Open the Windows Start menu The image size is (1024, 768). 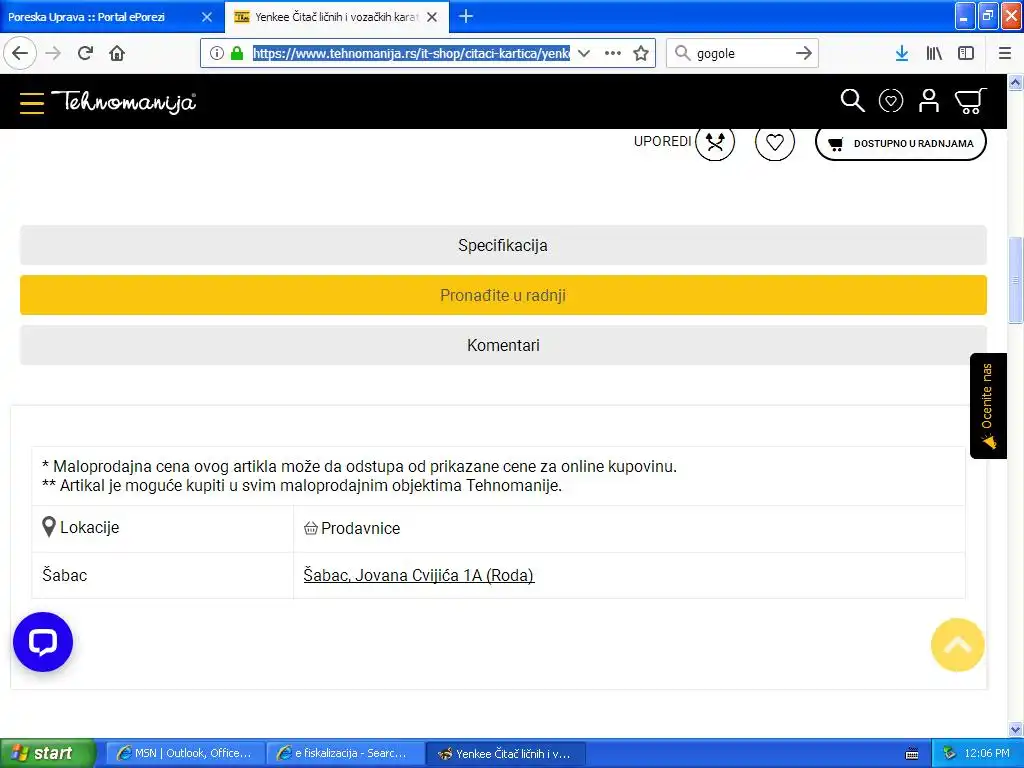(48, 753)
